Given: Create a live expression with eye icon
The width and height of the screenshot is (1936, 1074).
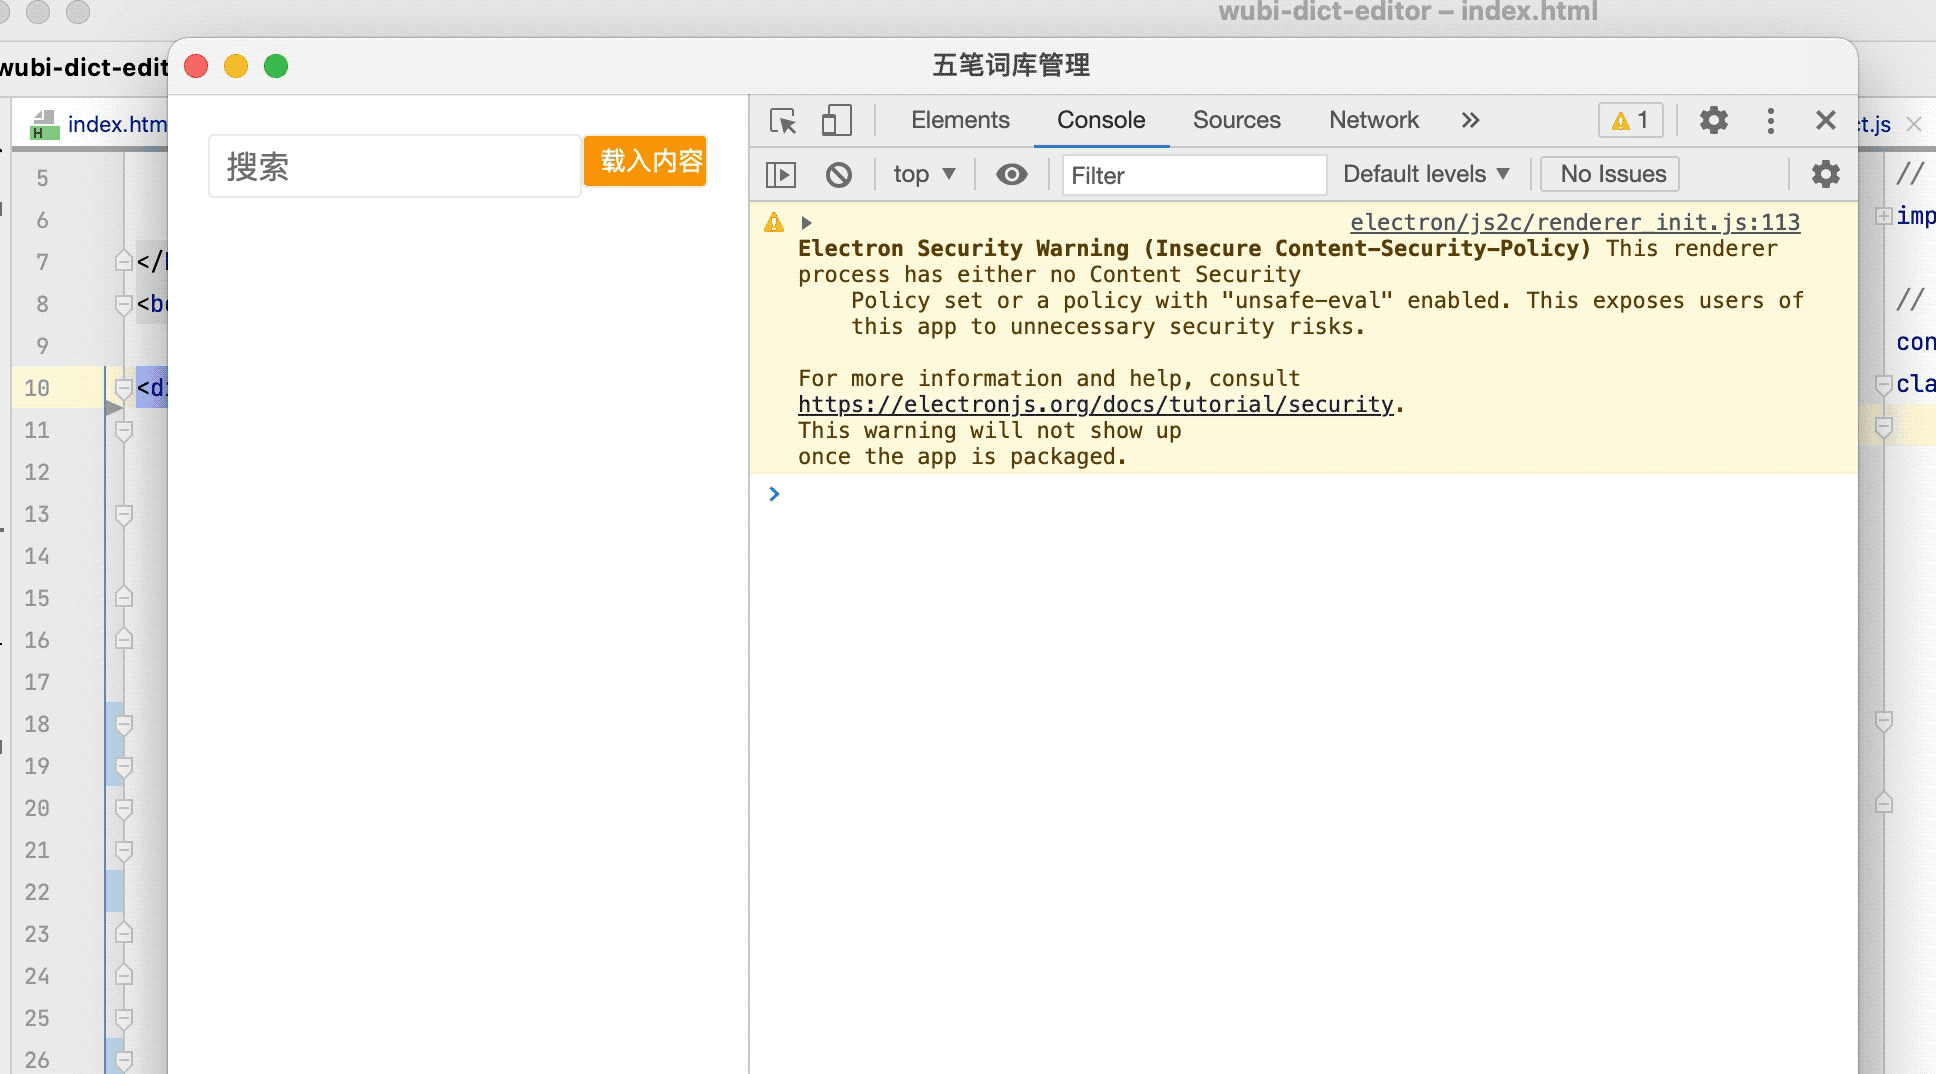Looking at the screenshot, I should click(x=1011, y=175).
